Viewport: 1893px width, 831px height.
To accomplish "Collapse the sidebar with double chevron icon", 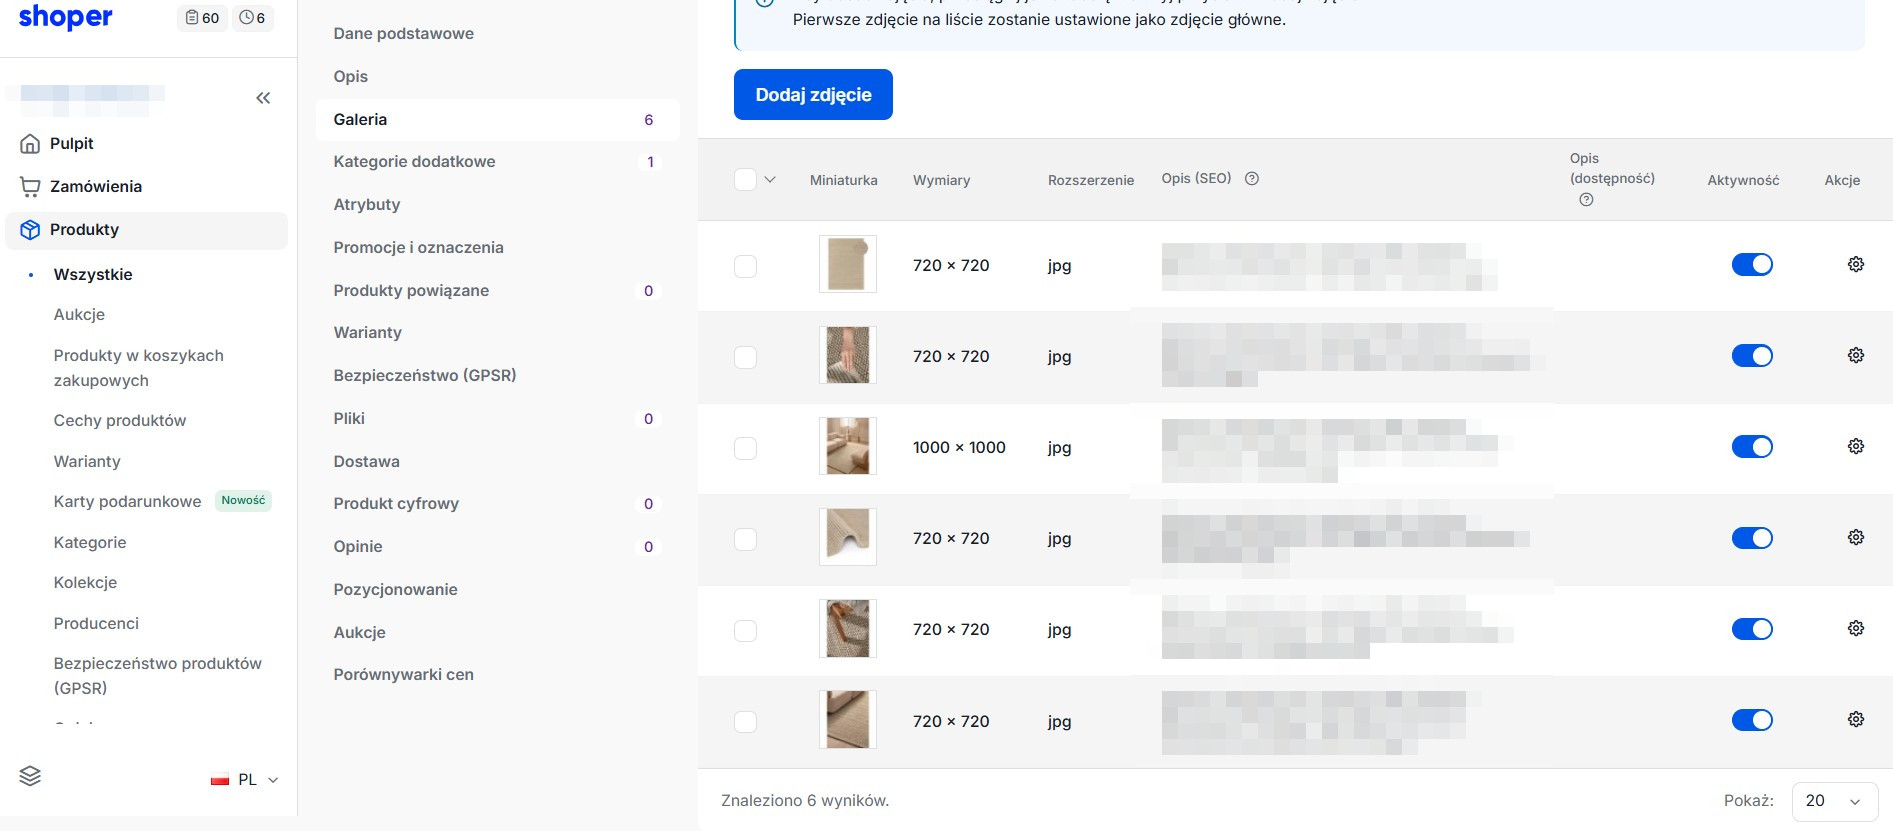I will click(263, 98).
